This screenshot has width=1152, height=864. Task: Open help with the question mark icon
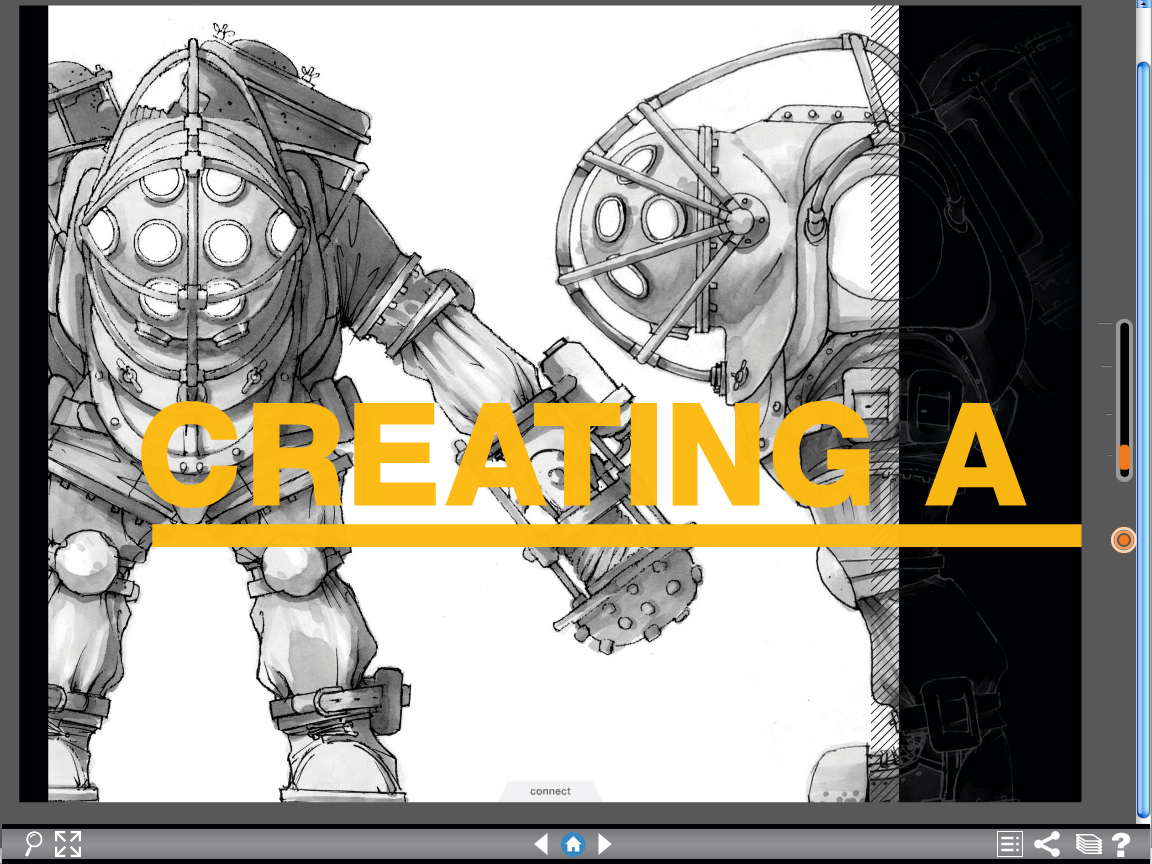[x=1120, y=844]
